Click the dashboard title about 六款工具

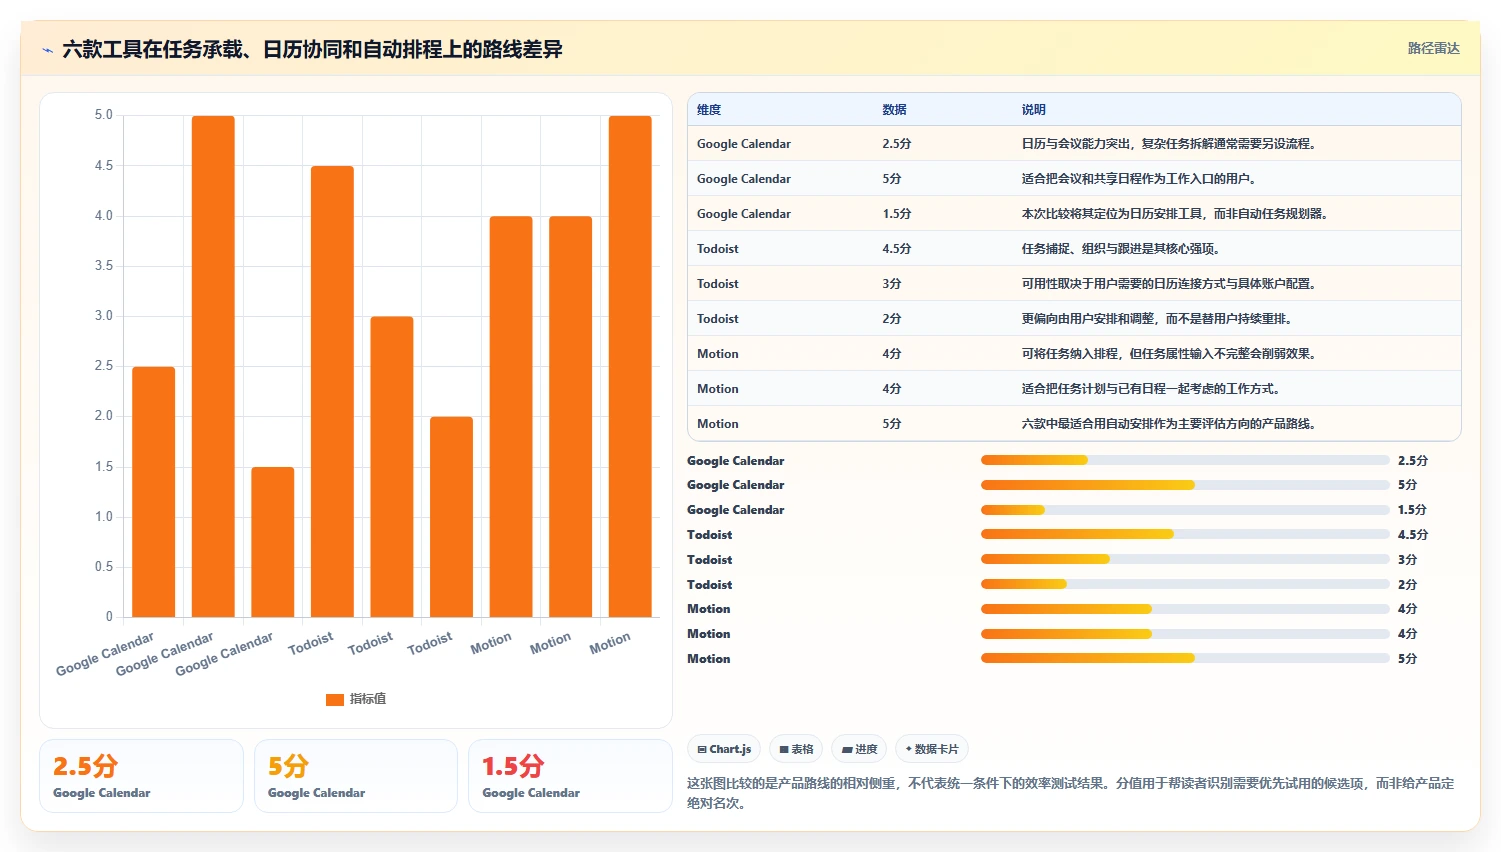point(312,49)
